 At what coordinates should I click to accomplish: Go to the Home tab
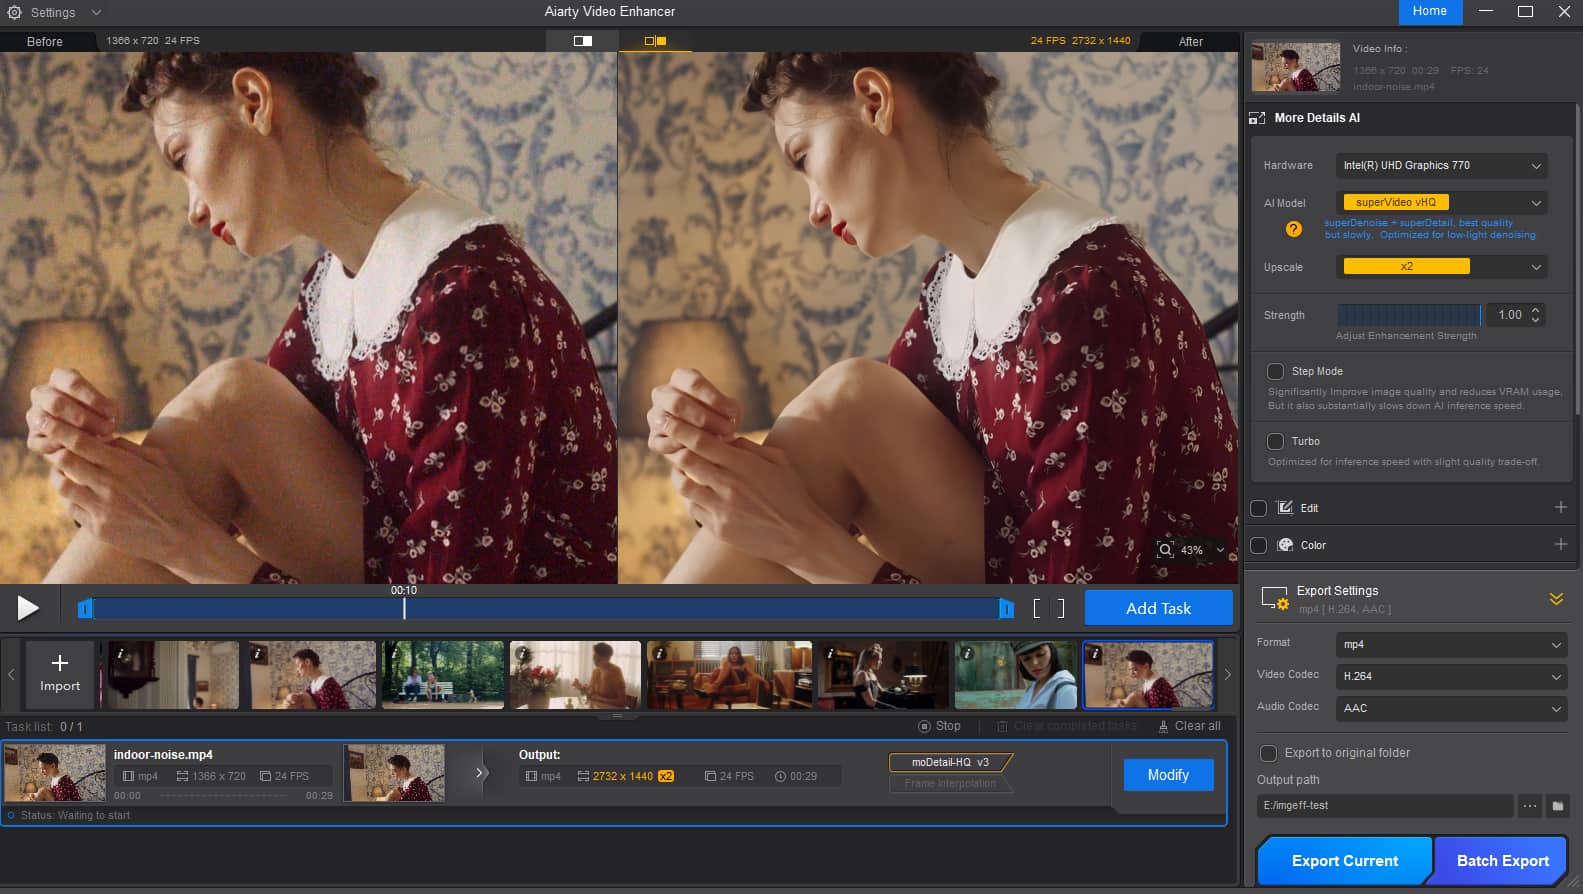pyautogui.click(x=1429, y=12)
